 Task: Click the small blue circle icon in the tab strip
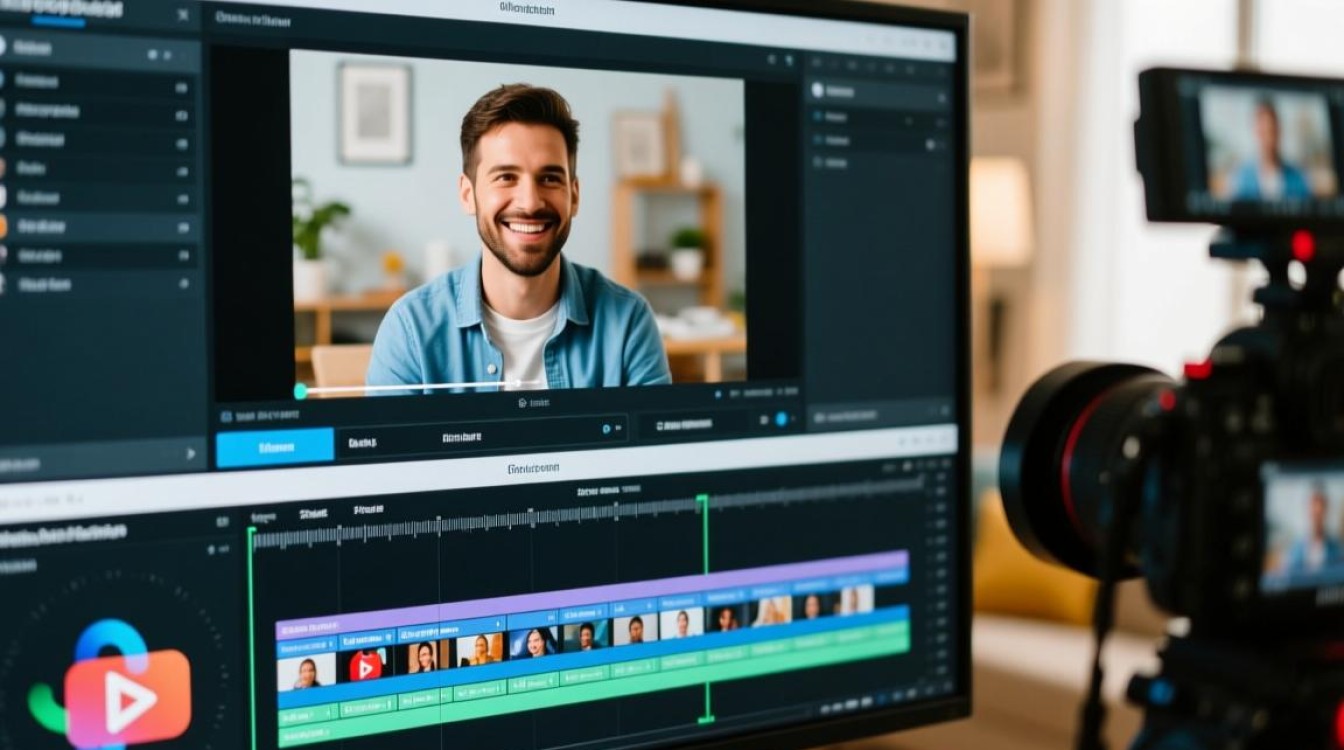point(606,429)
